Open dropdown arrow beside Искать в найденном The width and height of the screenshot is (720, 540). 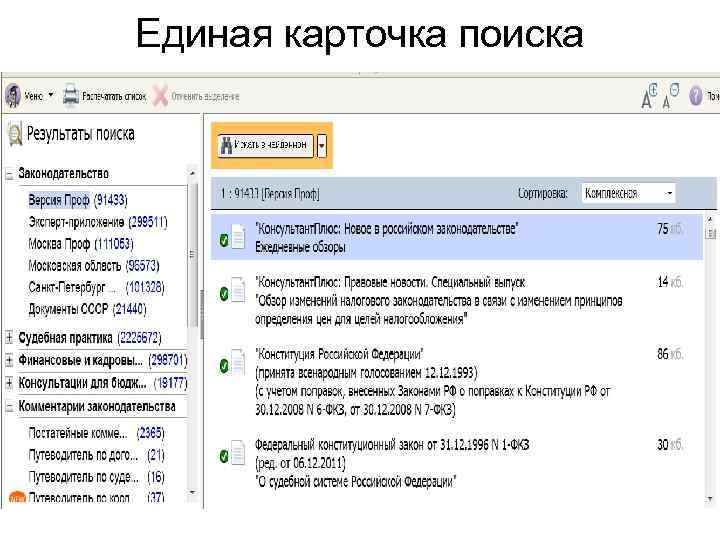(x=322, y=146)
